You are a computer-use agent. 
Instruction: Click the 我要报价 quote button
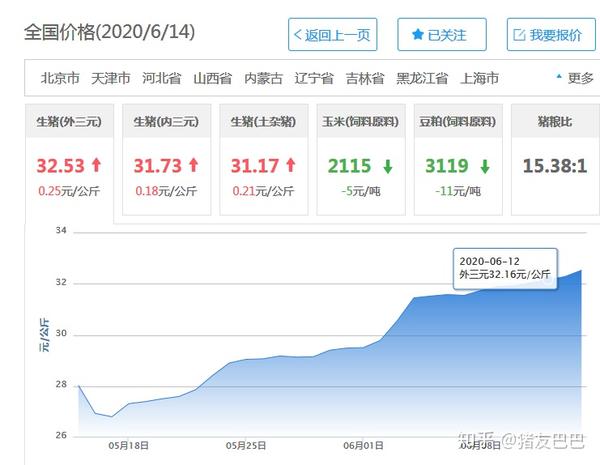551,34
